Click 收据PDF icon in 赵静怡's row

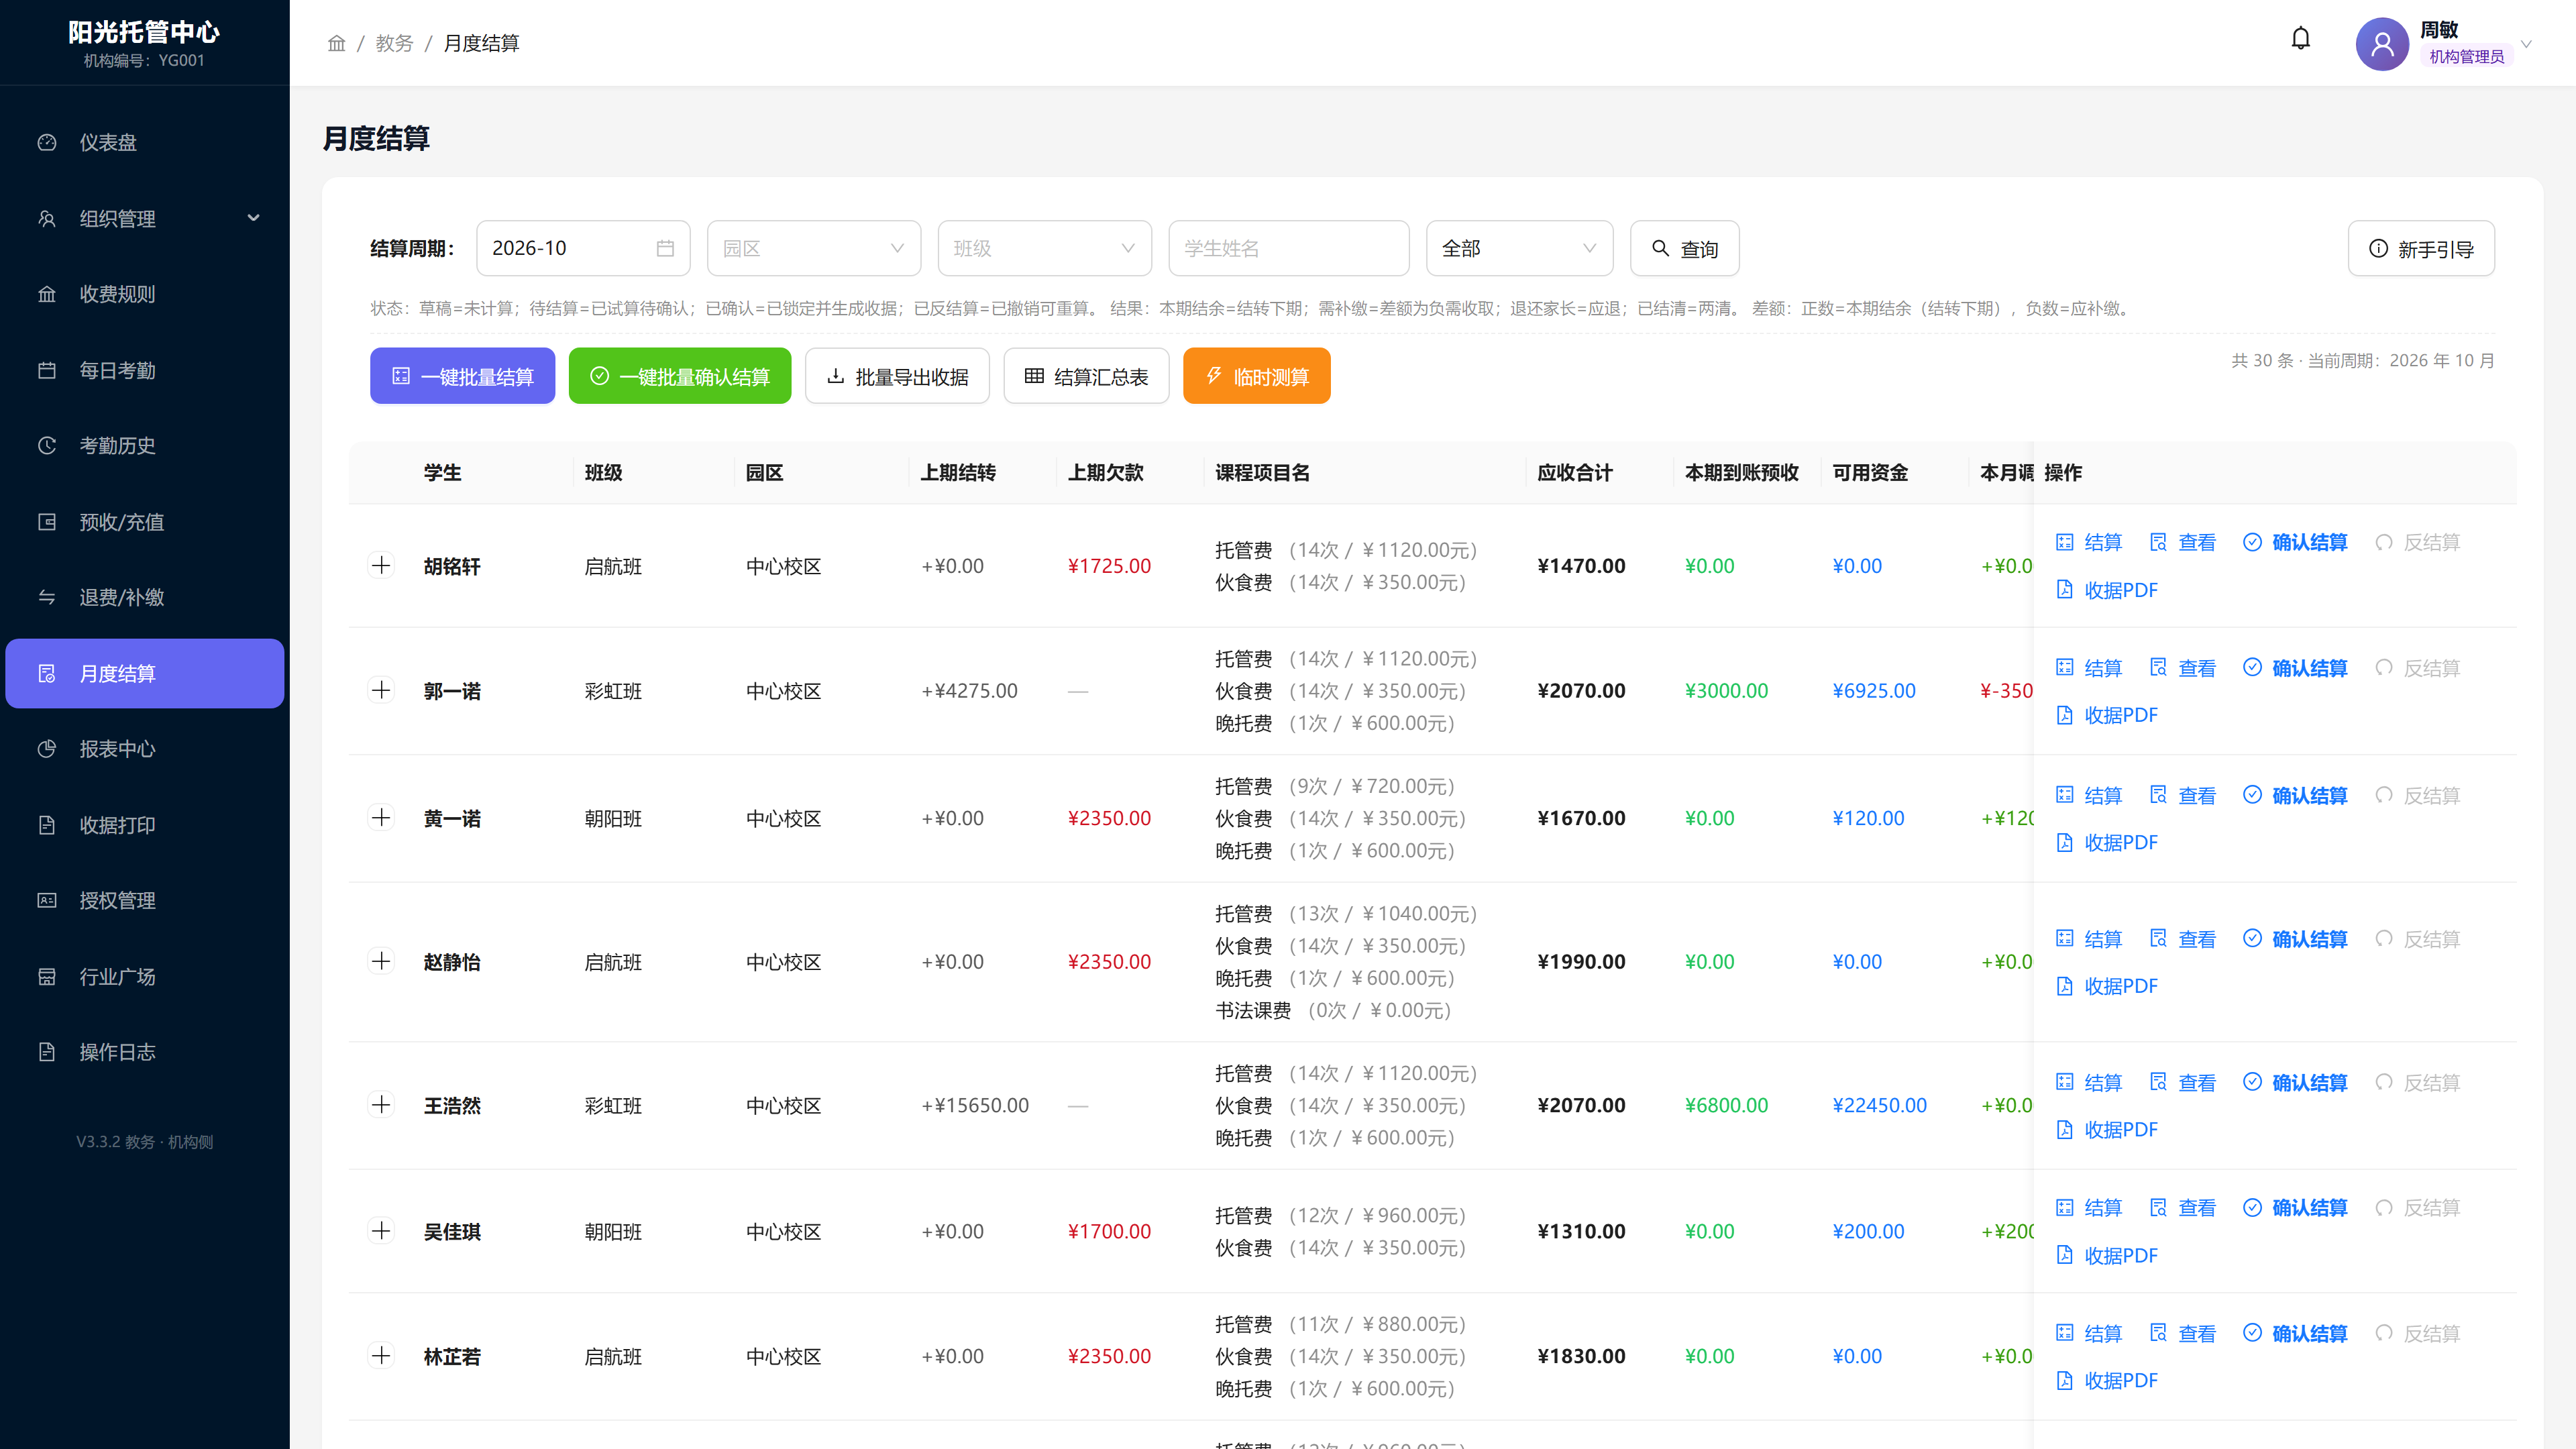2064,986
